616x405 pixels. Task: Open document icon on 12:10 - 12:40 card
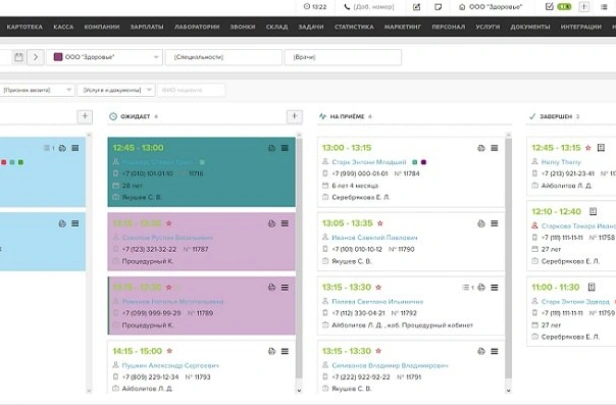pyautogui.click(x=593, y=212)
